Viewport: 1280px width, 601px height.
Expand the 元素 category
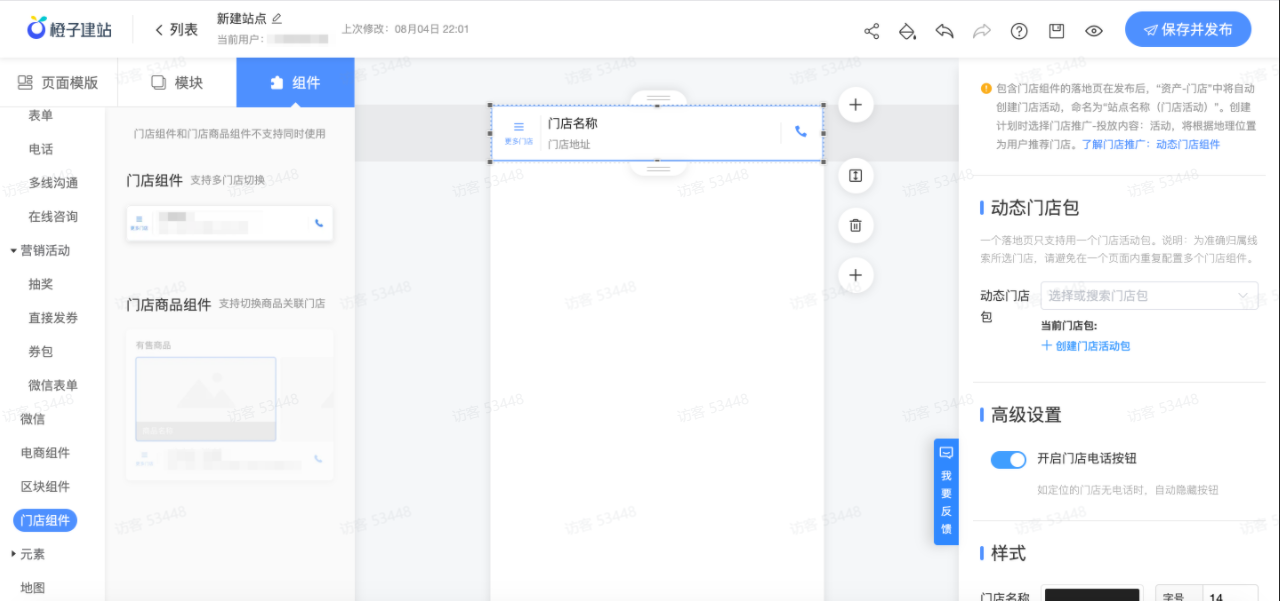[14, 554]
